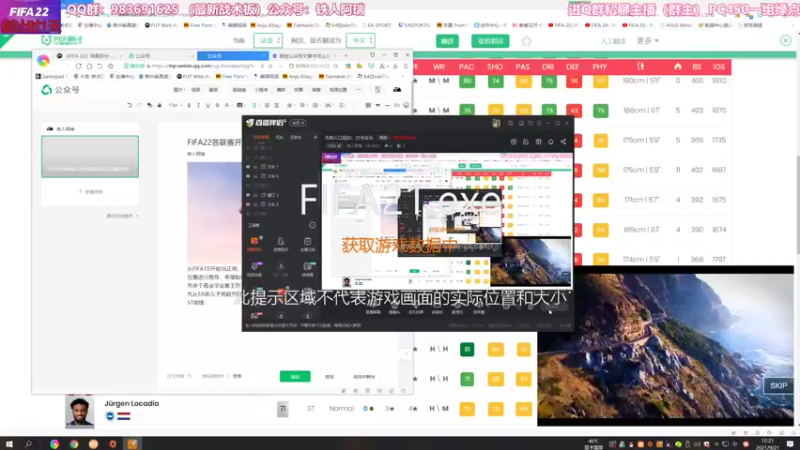The image size is (800, 450).
Task: Open Chrome from the Windows taskbar
Action: click(x=74, y=444)
